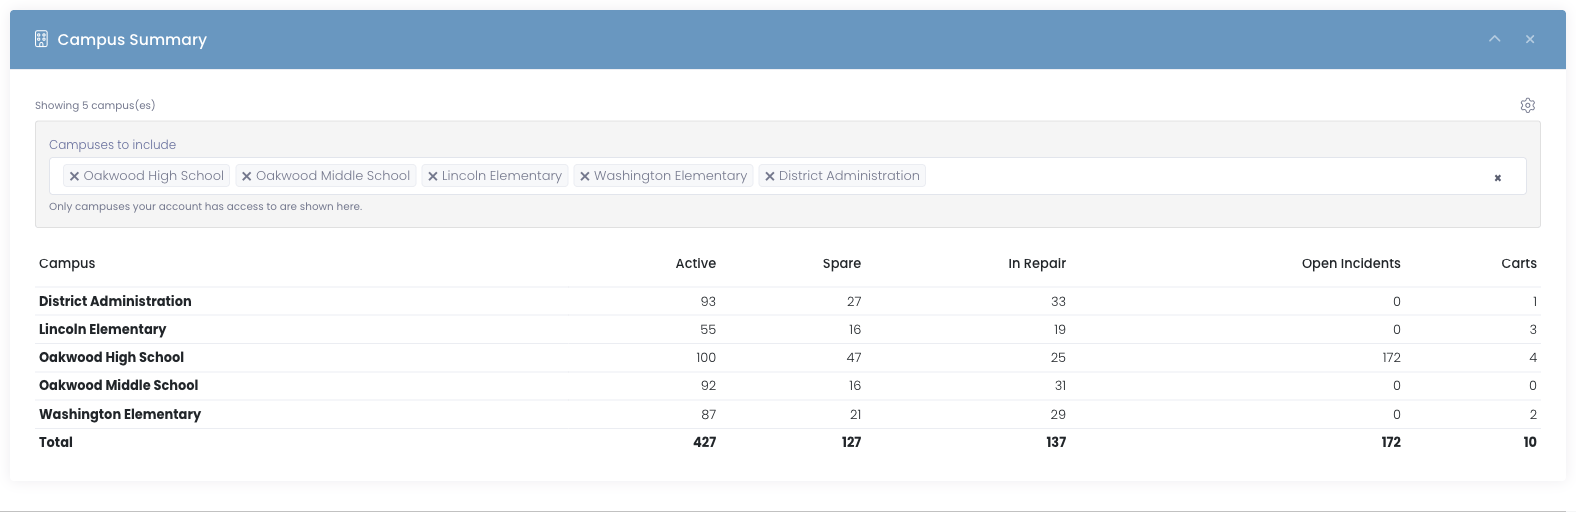Click the District Administration tag label
The width and height of the screenshot is (1576, 512).
click(849, 176)
